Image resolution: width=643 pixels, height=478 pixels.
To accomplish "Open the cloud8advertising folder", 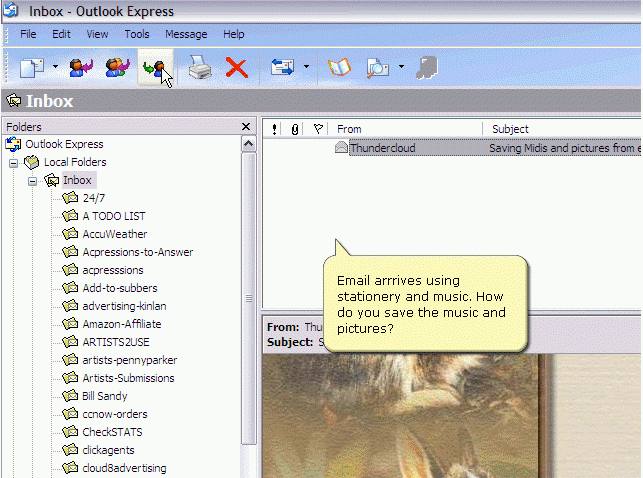I will point(124,469).
